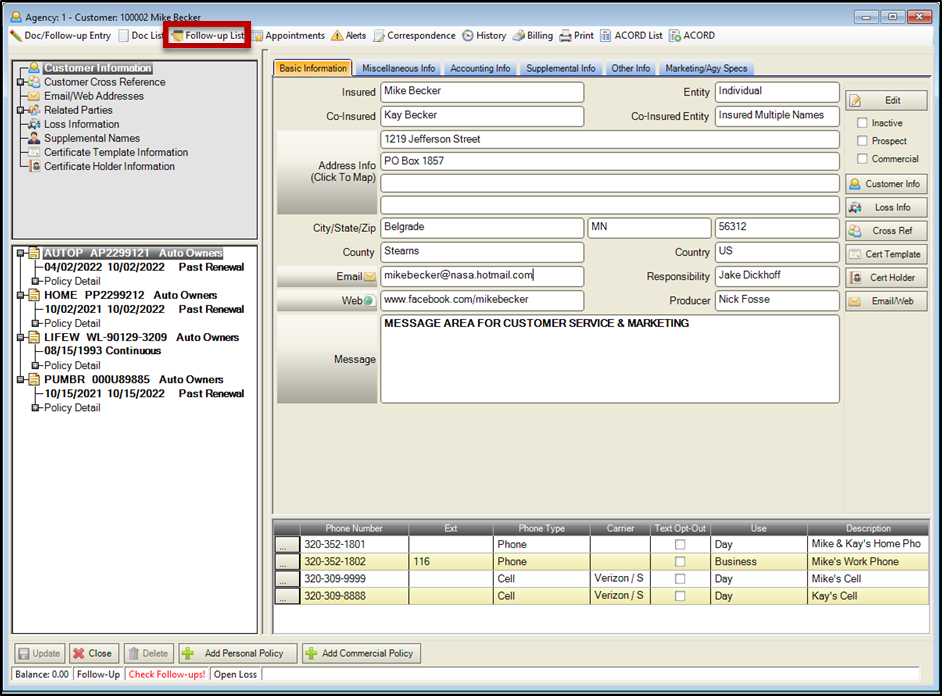This screenshot has width=942, height=696.
Task: Click Add Commercial Policy button
Action: click(x=361, y=653)
